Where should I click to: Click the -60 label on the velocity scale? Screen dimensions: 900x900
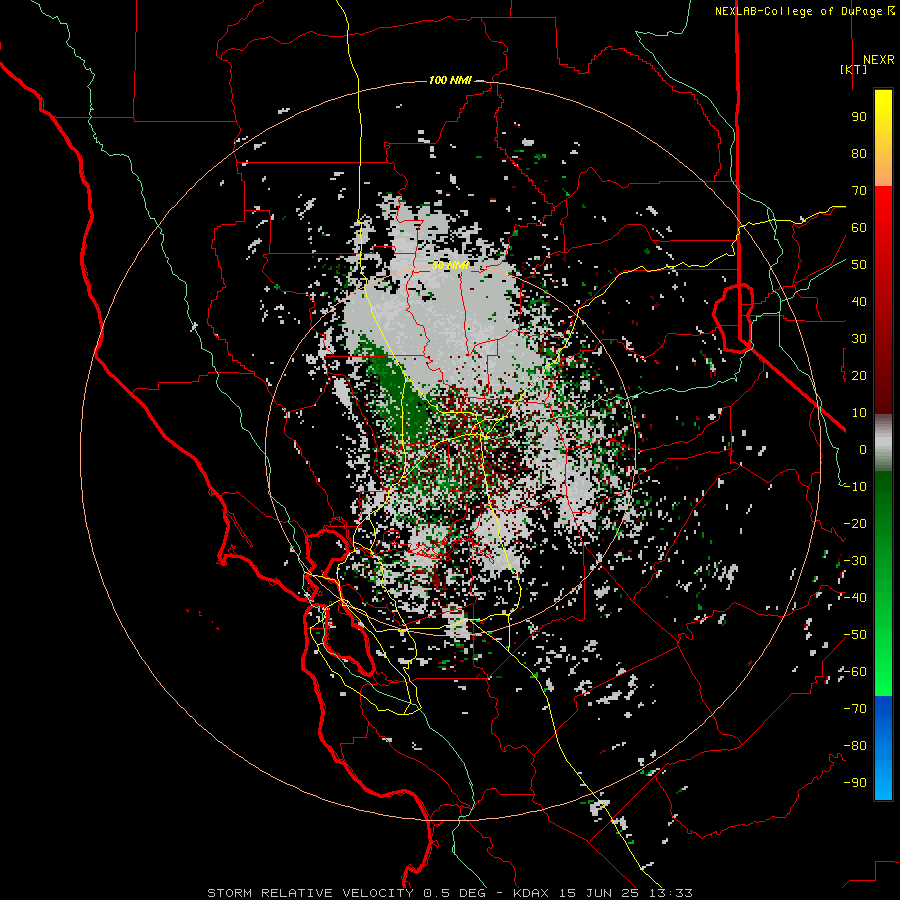click(x=855, y=672)
